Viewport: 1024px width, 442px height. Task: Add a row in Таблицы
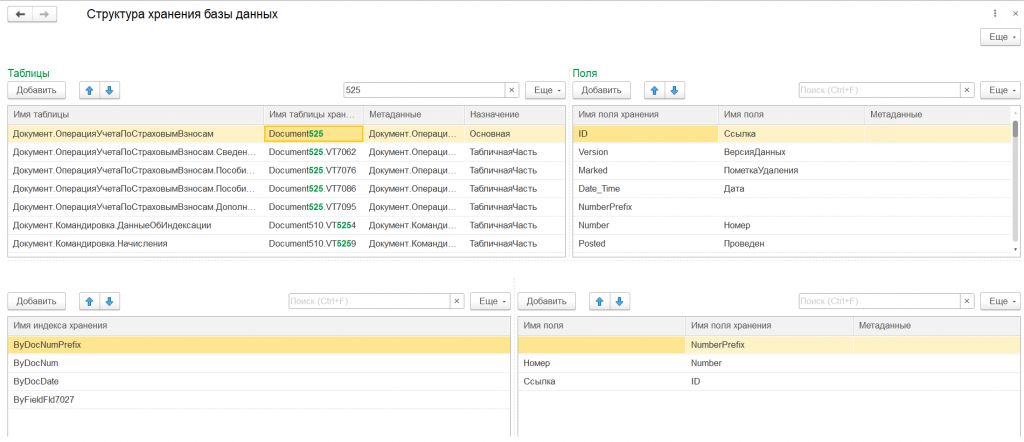(x=37, y=90)
